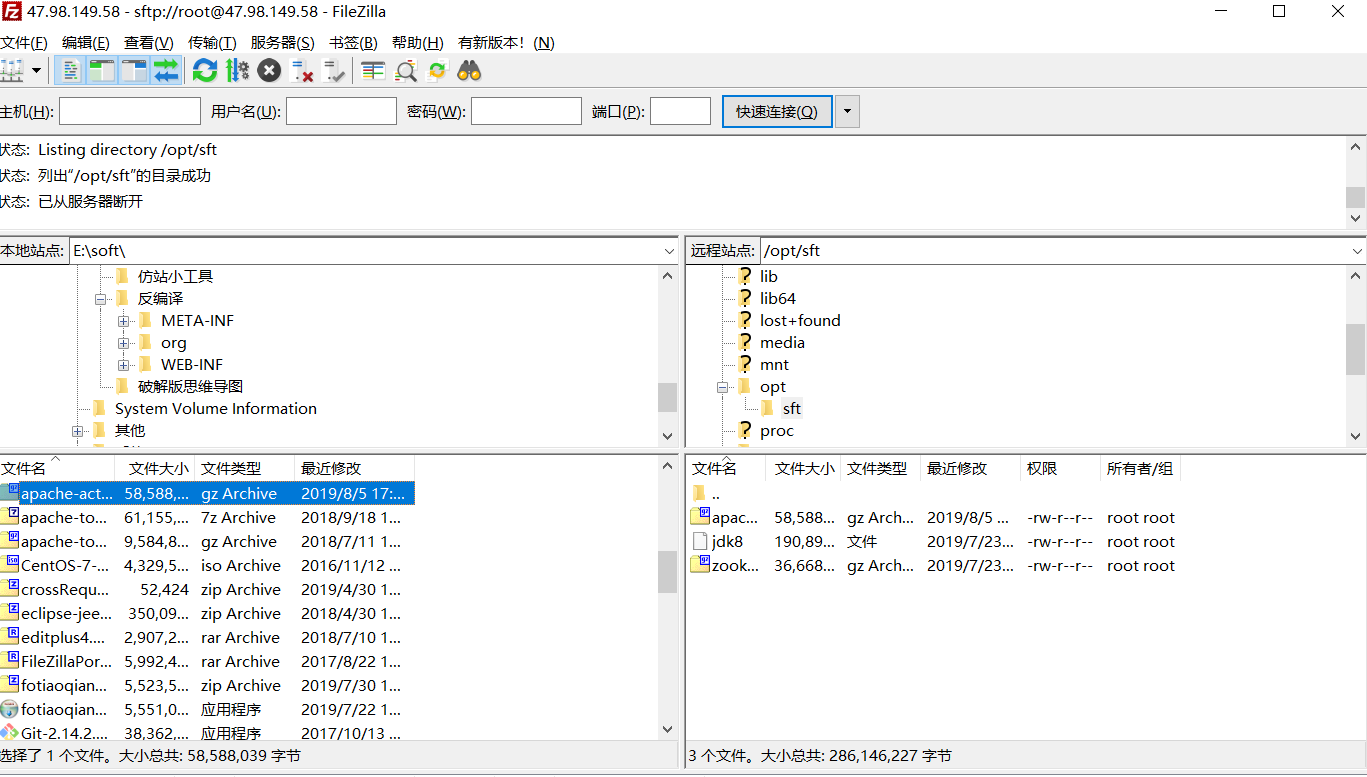Disconnect from current server icon
The image size is (1367, 777).
302,71
